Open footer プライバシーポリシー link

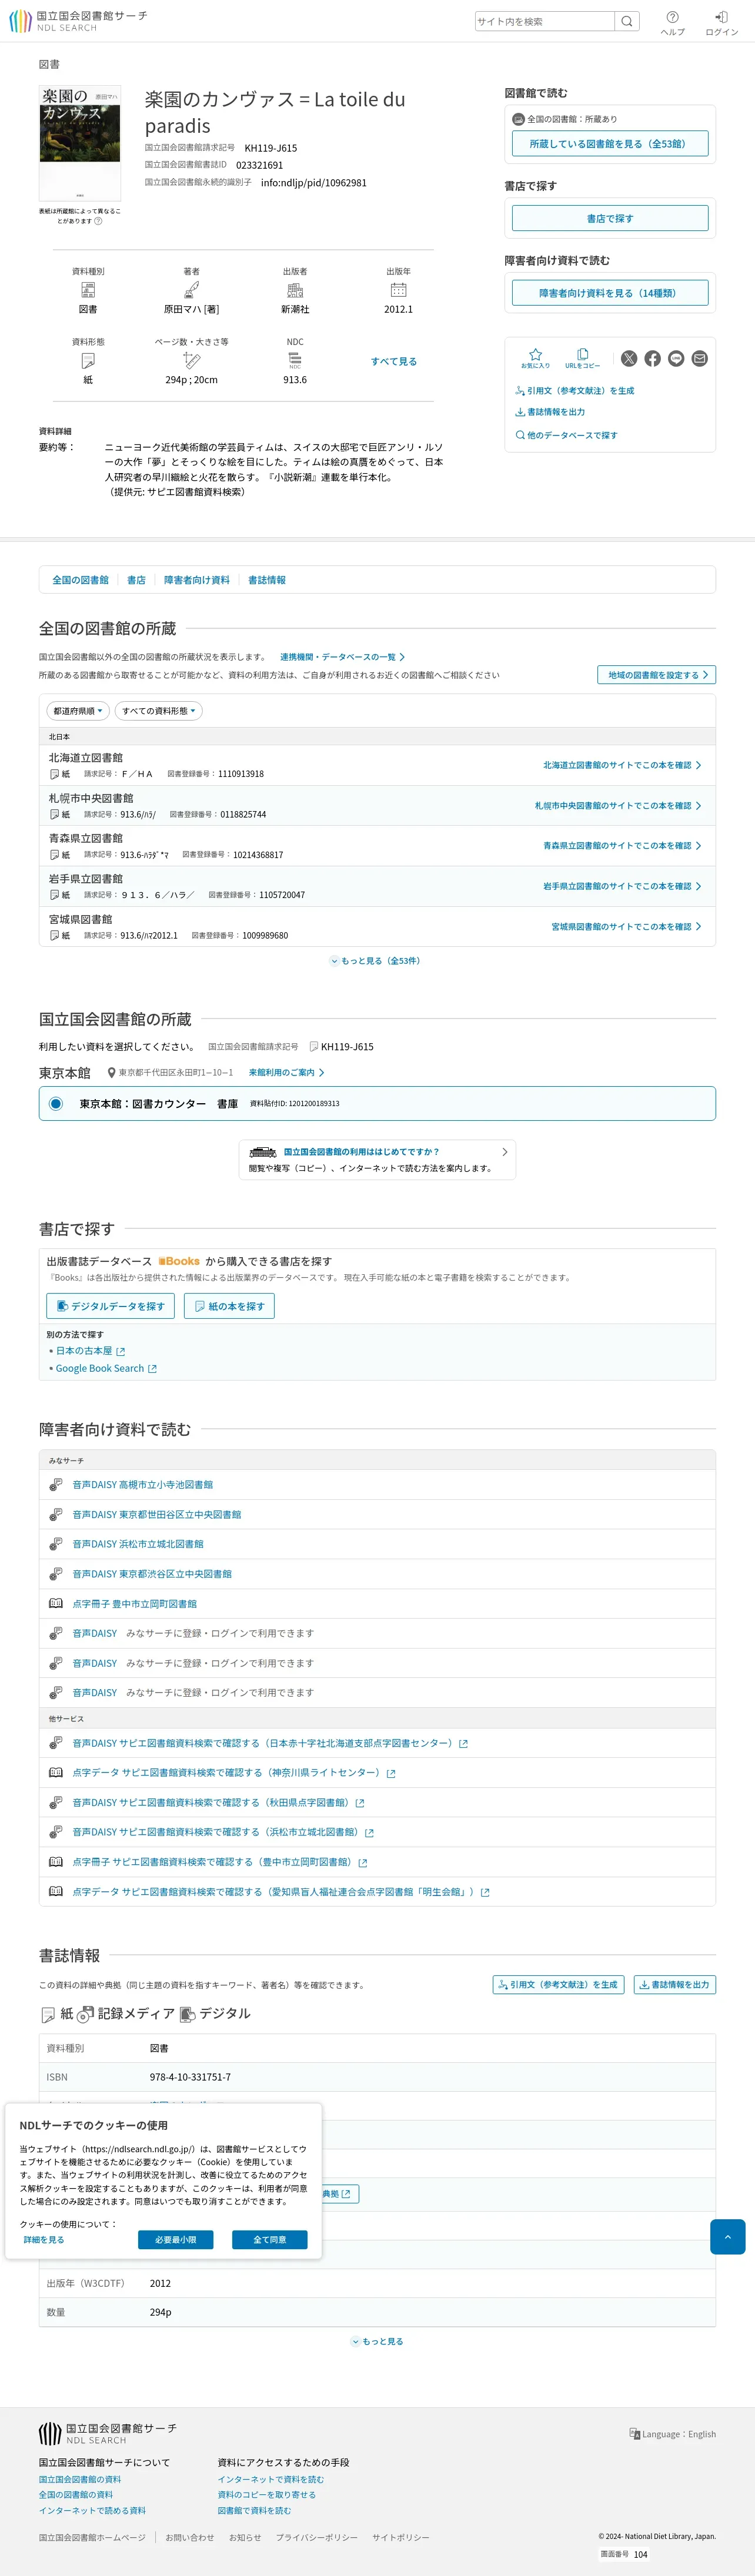coord(316,2536)
